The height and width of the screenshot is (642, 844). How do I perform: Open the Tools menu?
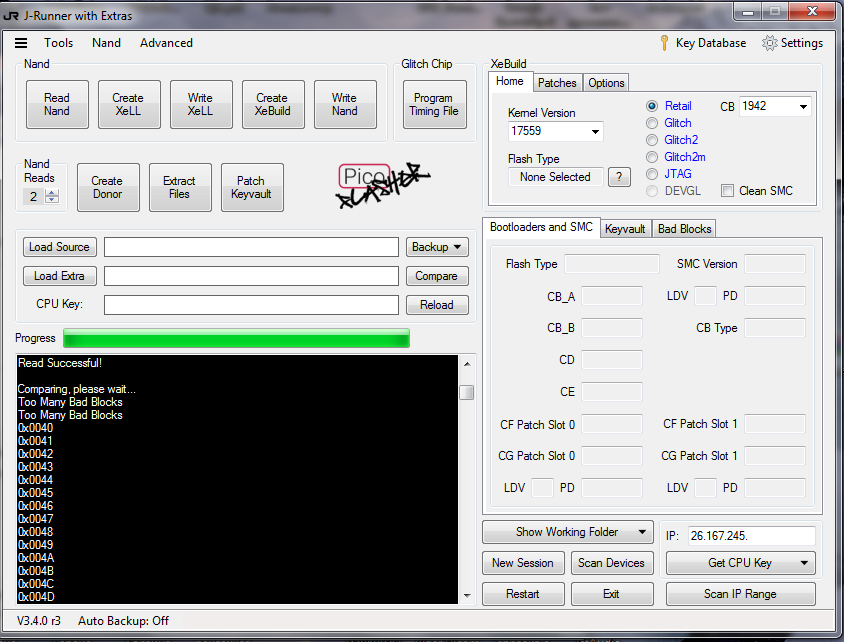[58, 43]
